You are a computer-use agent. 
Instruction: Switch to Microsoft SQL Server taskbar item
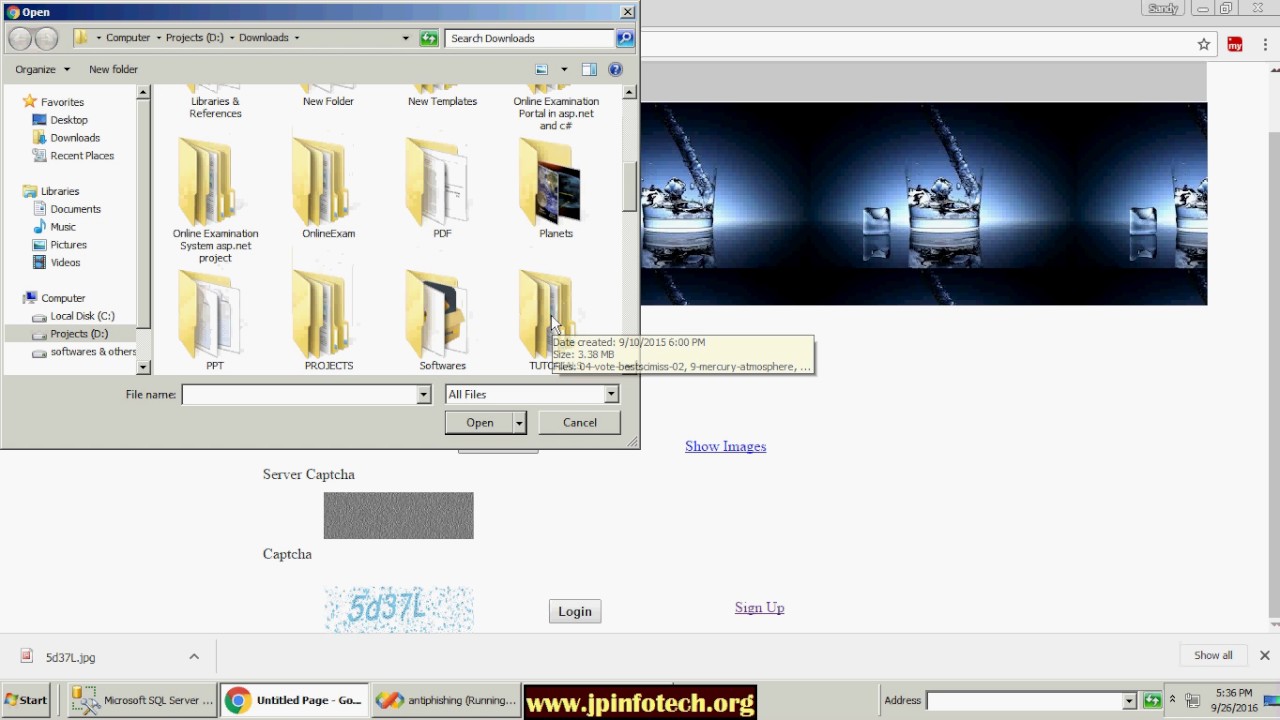(x=144, y=700)
